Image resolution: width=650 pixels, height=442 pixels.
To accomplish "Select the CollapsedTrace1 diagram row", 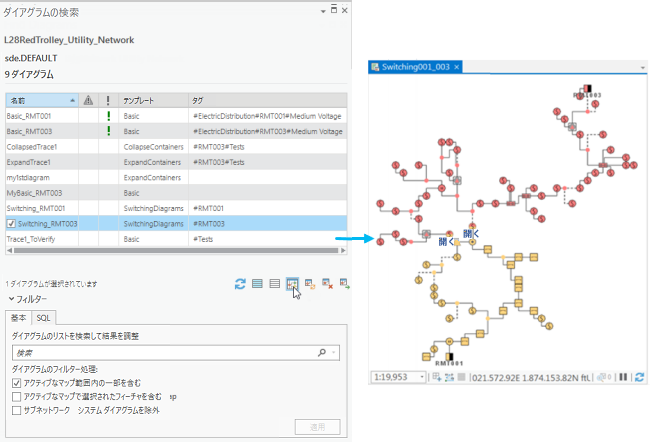I will click(176, 147).
